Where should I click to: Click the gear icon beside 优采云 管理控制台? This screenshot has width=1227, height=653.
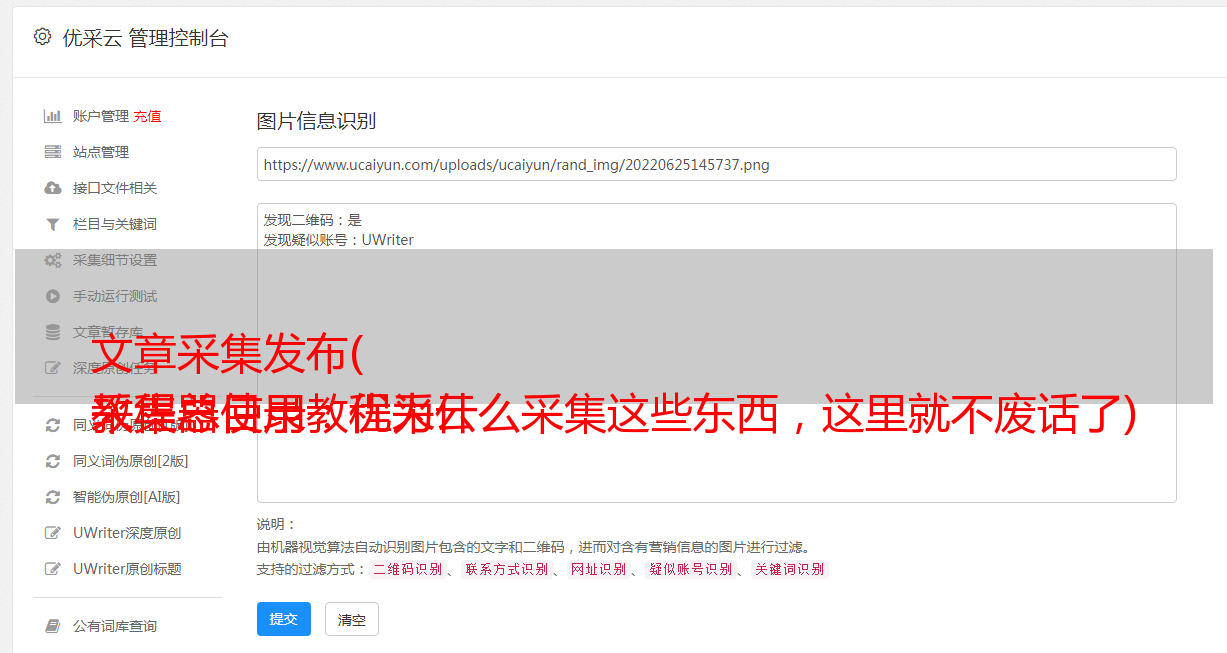42,37
